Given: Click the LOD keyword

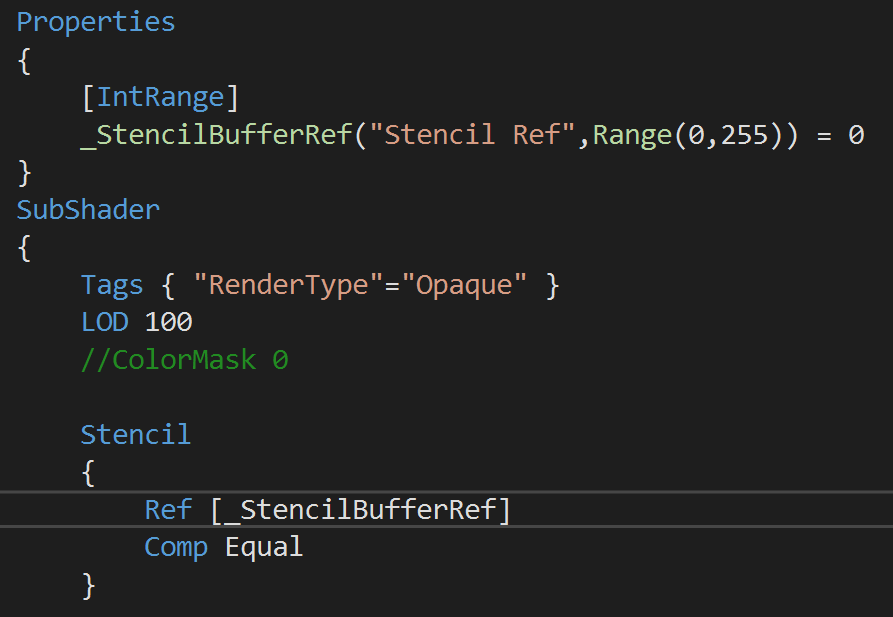Looking at the screenshot, I should point(105,322).
